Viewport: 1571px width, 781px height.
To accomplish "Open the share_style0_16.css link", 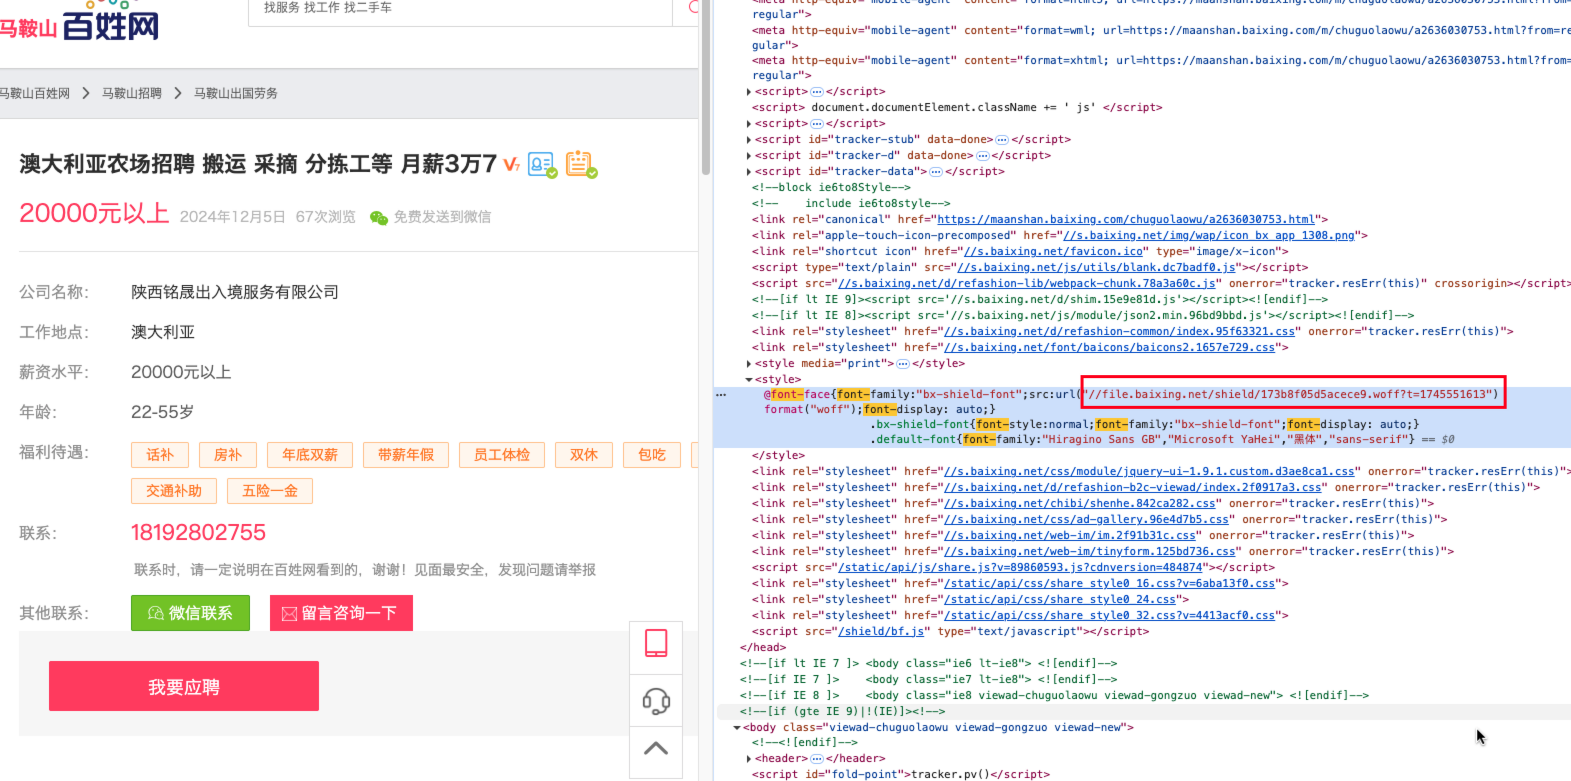I will 1110,584.
